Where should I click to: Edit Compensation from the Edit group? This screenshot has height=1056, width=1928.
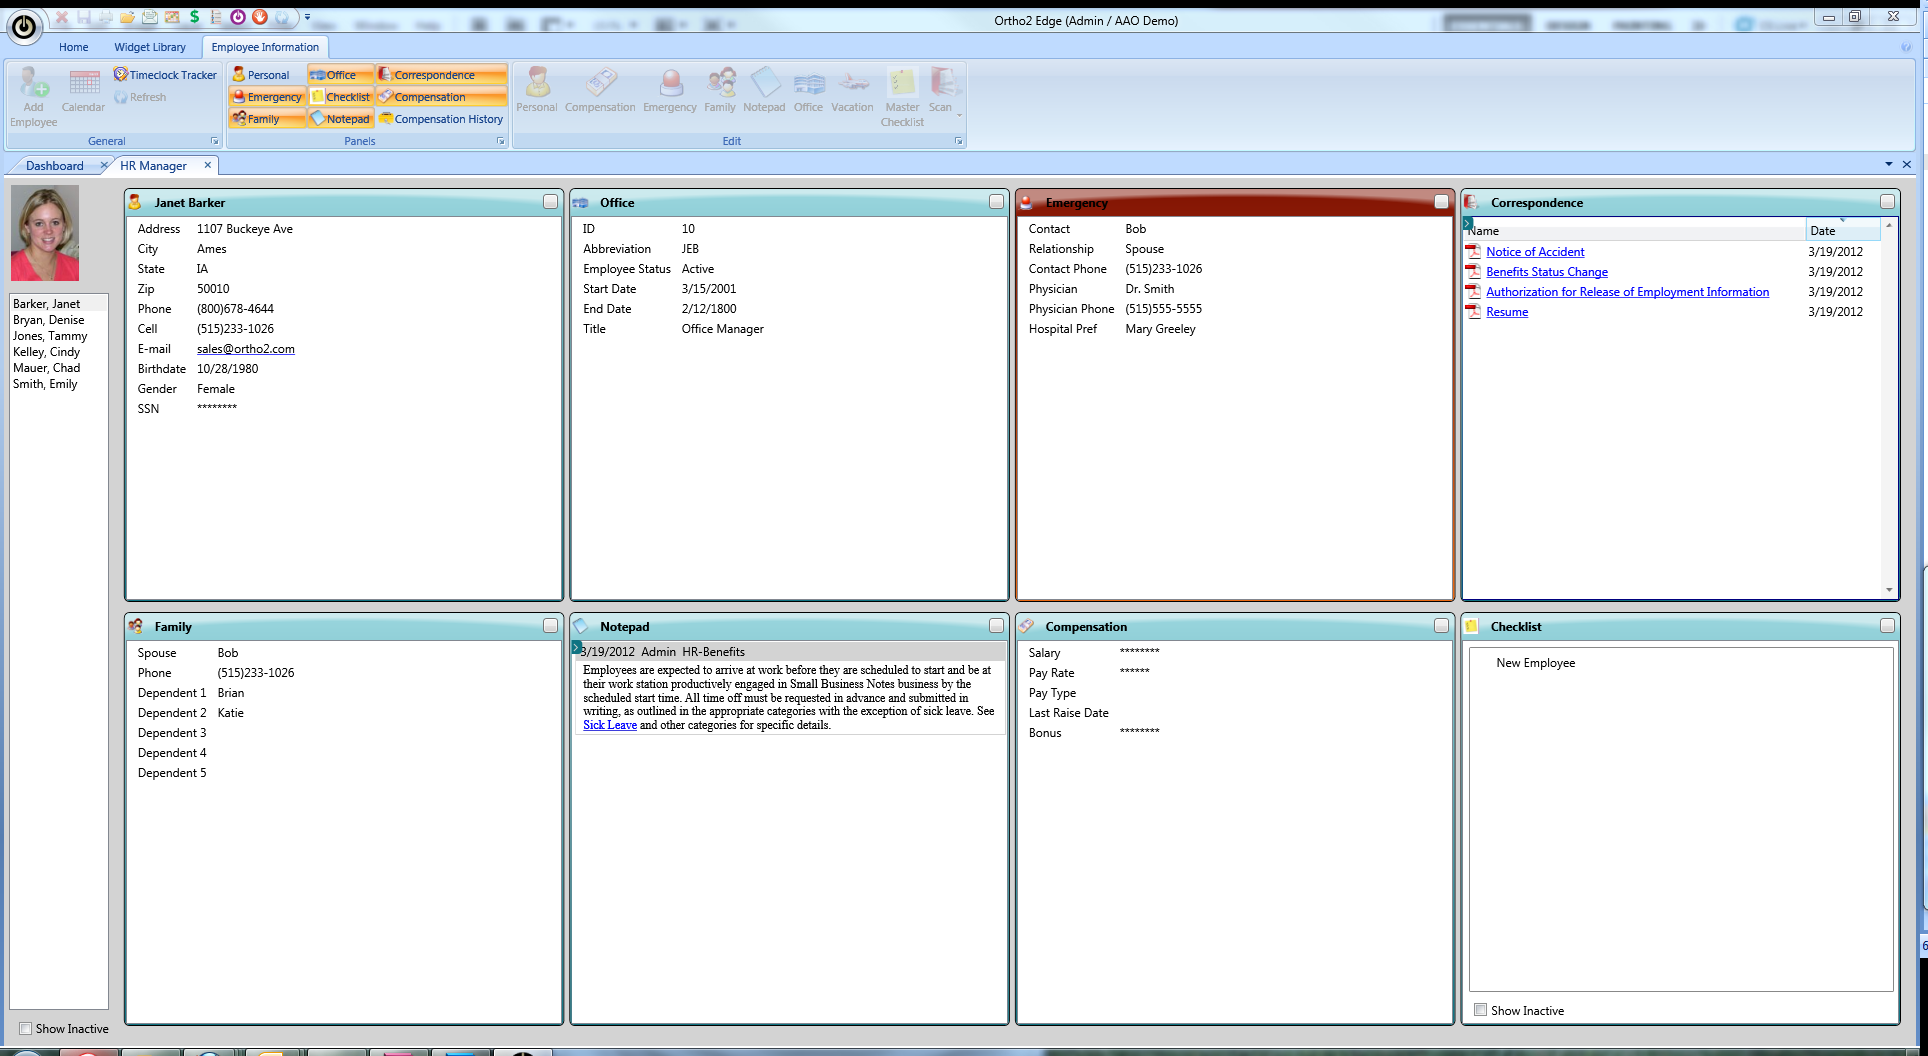(600, 91)
